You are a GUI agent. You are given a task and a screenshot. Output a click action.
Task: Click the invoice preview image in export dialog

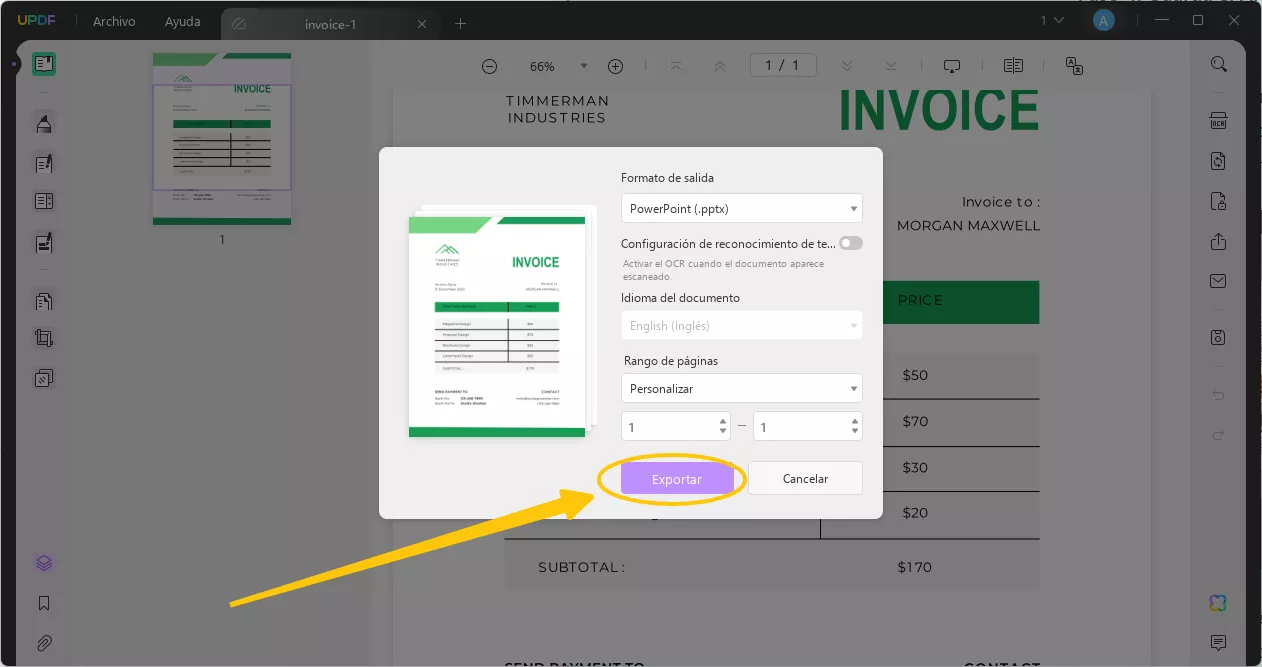tap(497, 327)
